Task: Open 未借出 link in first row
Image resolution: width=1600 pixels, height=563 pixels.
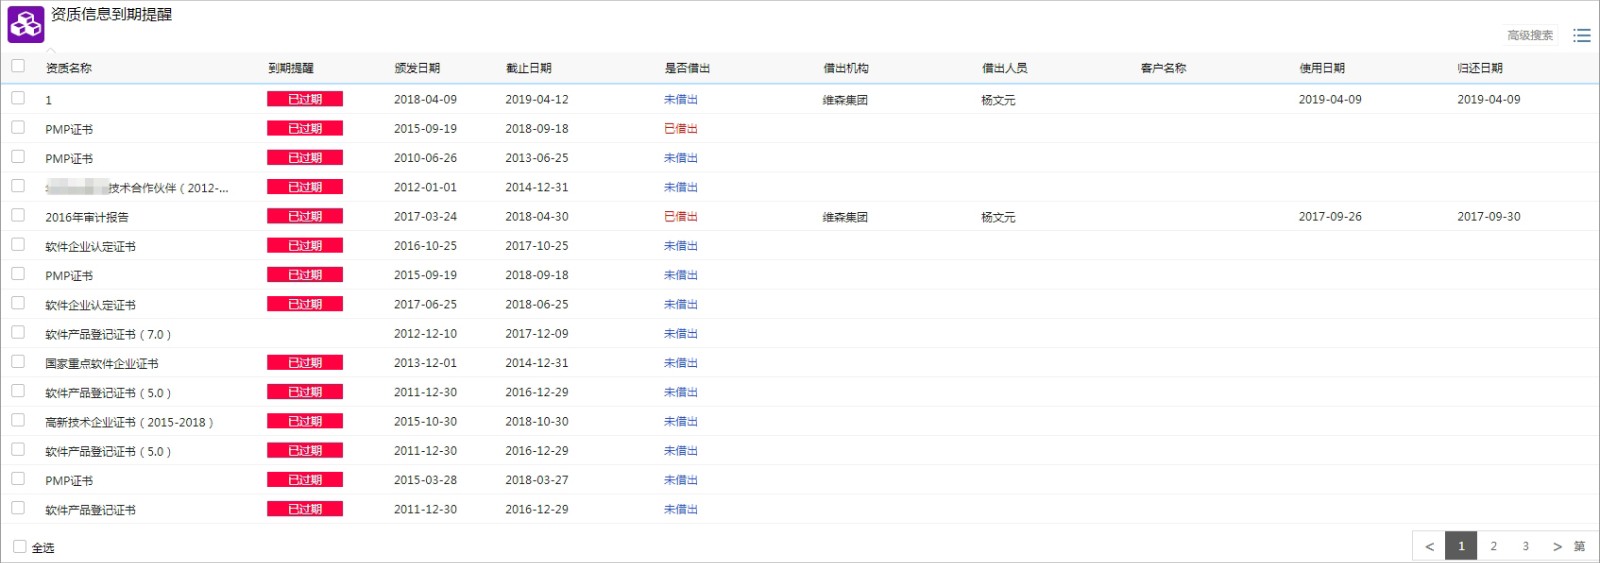Action: [681, 99]
